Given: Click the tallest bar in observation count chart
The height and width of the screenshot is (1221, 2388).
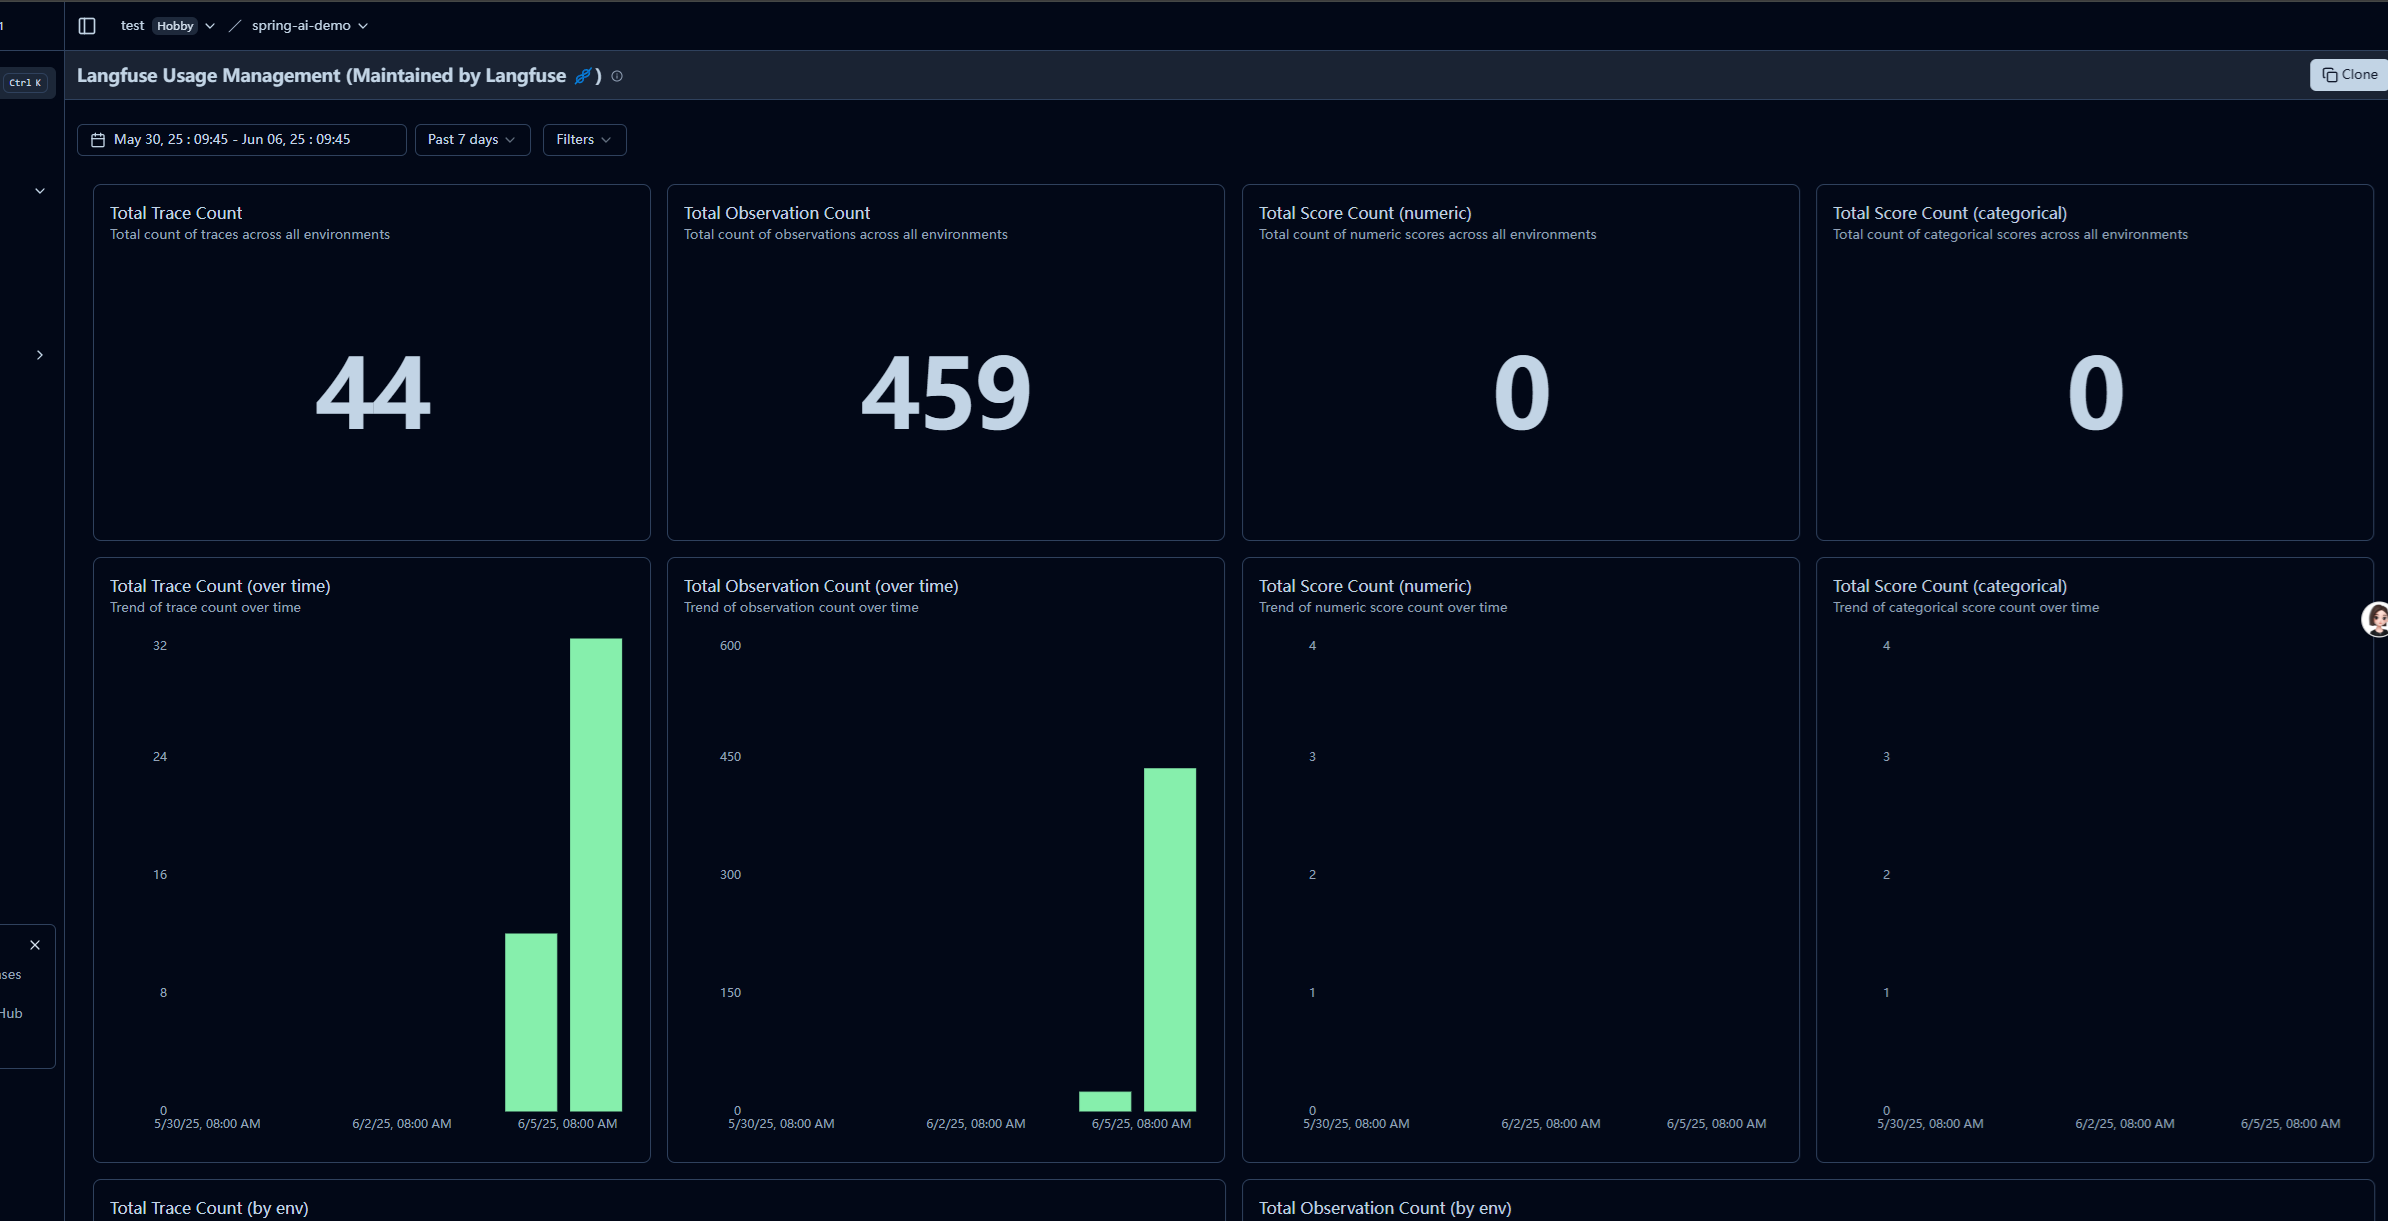Looking at the screenshot, I should click(1170, 939).
